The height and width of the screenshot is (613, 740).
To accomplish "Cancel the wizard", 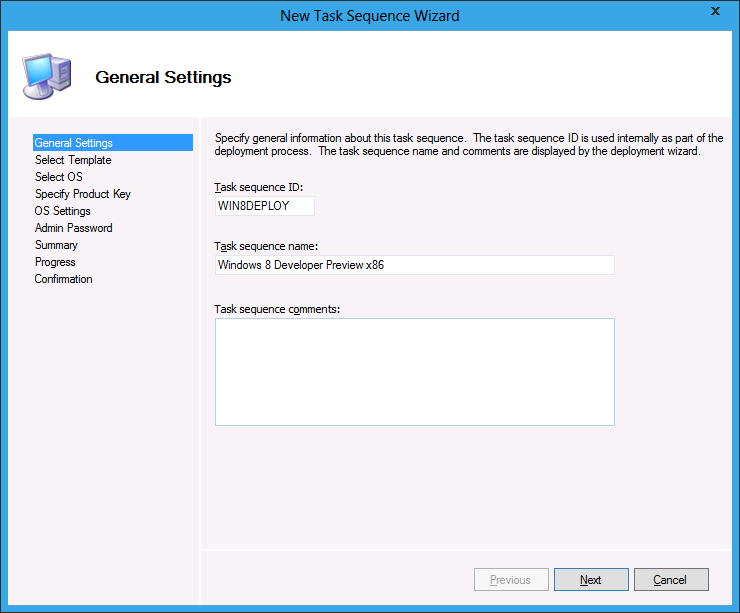I will coord(670,580).
